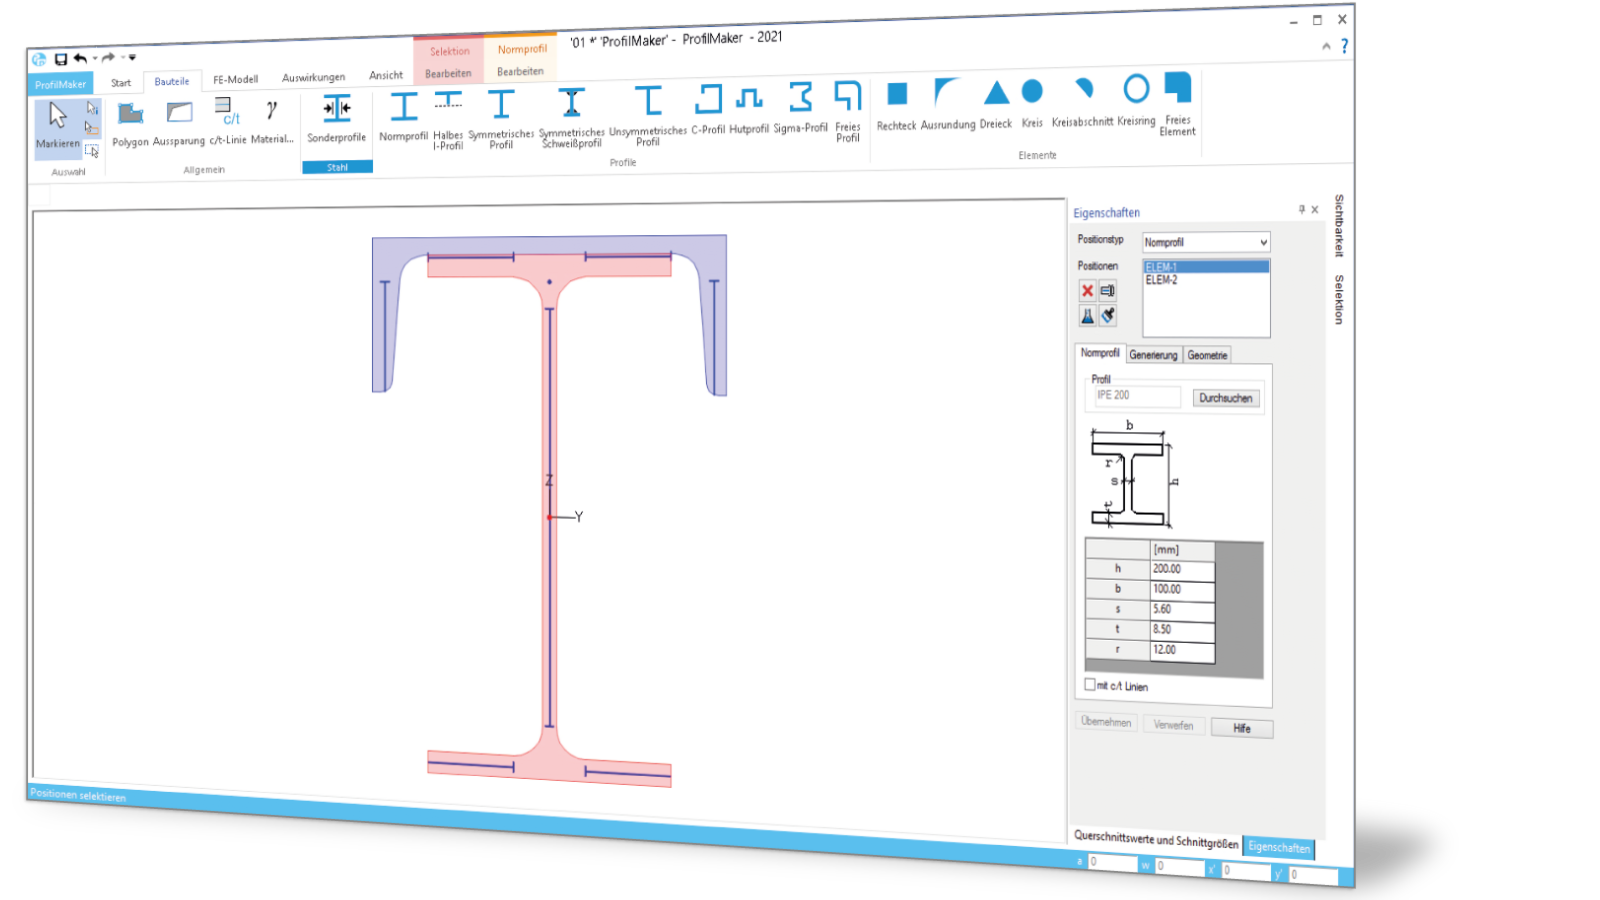Insert a Halbes I-Profil
The height and width of the screenshot is (900, 1600).
coord(448,120)
